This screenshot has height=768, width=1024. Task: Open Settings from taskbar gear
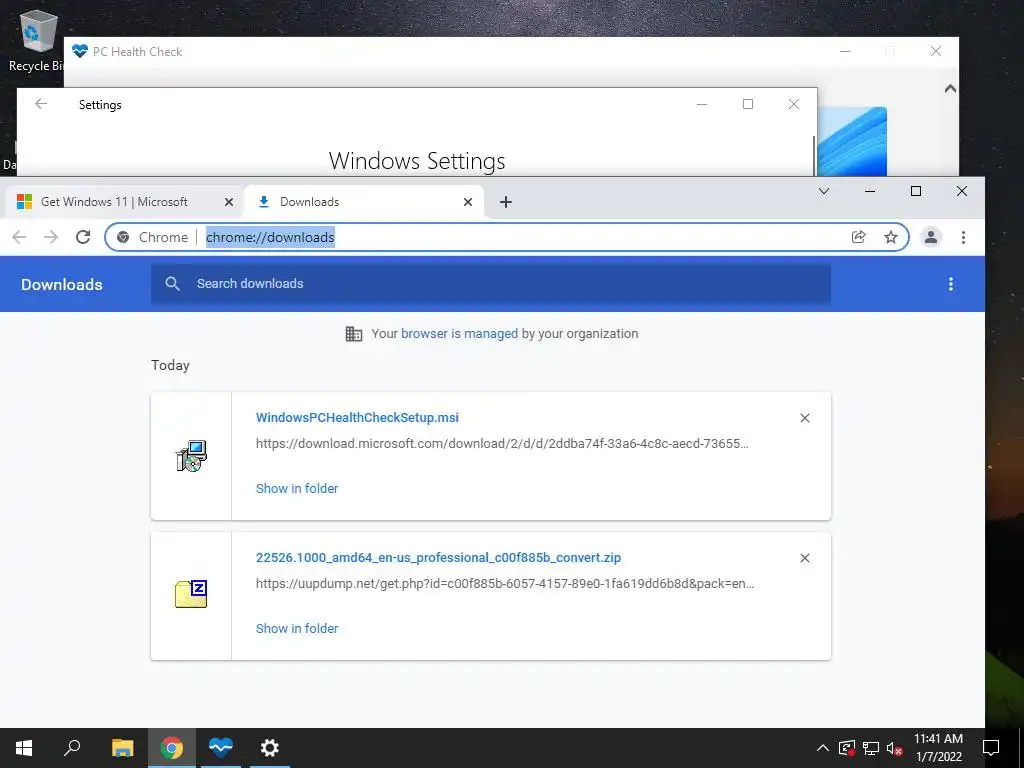(x=270, y=748)
